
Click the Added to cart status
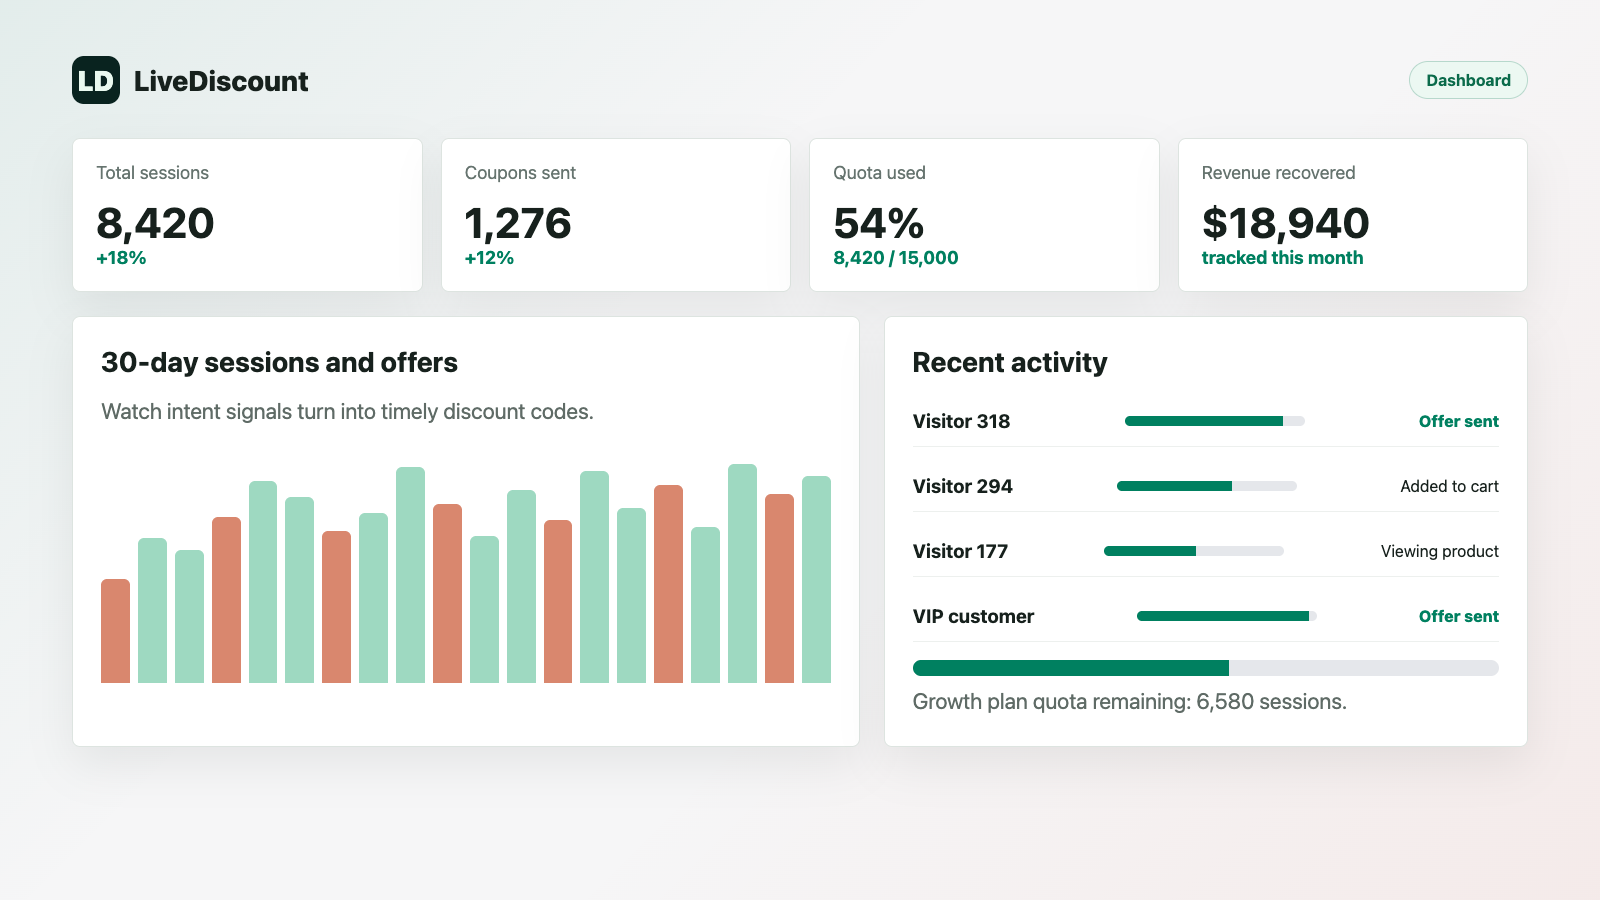click(x=1449, y=486)
